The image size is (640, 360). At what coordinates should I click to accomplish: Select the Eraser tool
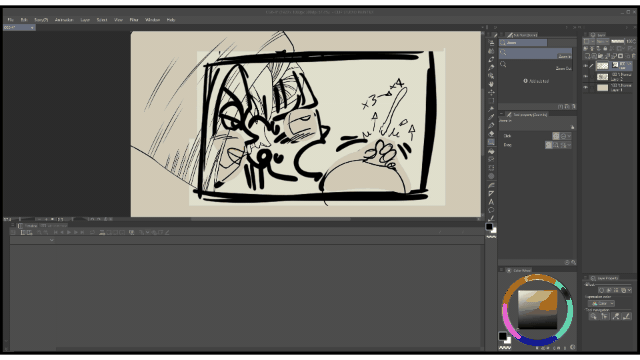[491, 133]
